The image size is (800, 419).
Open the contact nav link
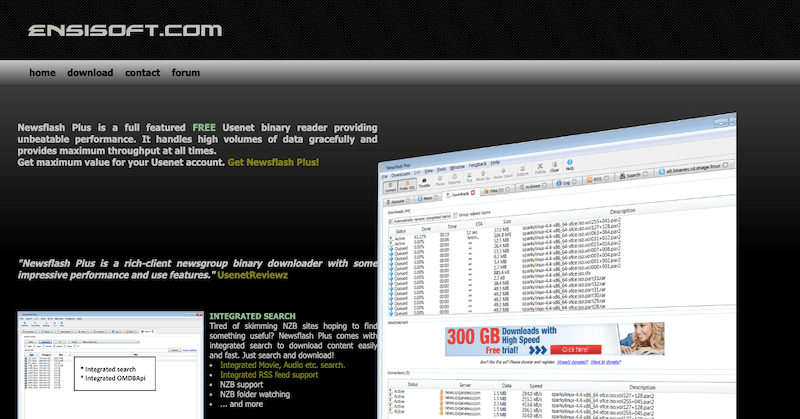(x=142, y=73)
